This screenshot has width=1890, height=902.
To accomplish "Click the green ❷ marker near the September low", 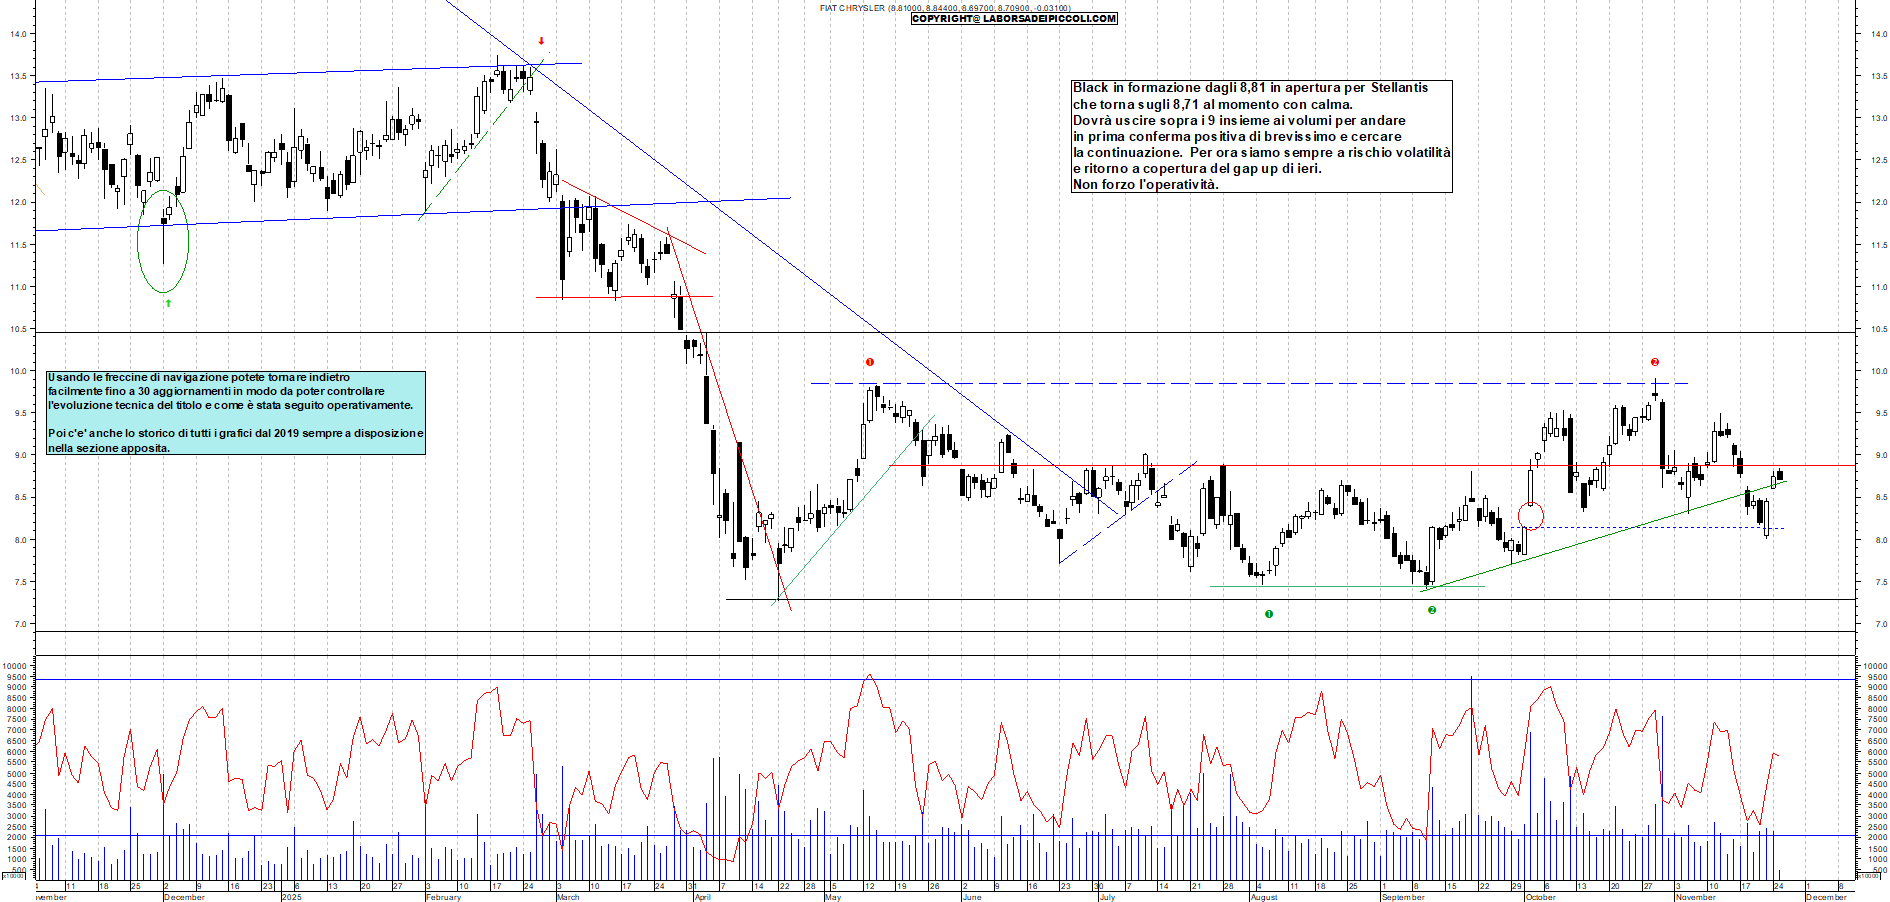I will pyautogui.click(x=1430, y=608).
